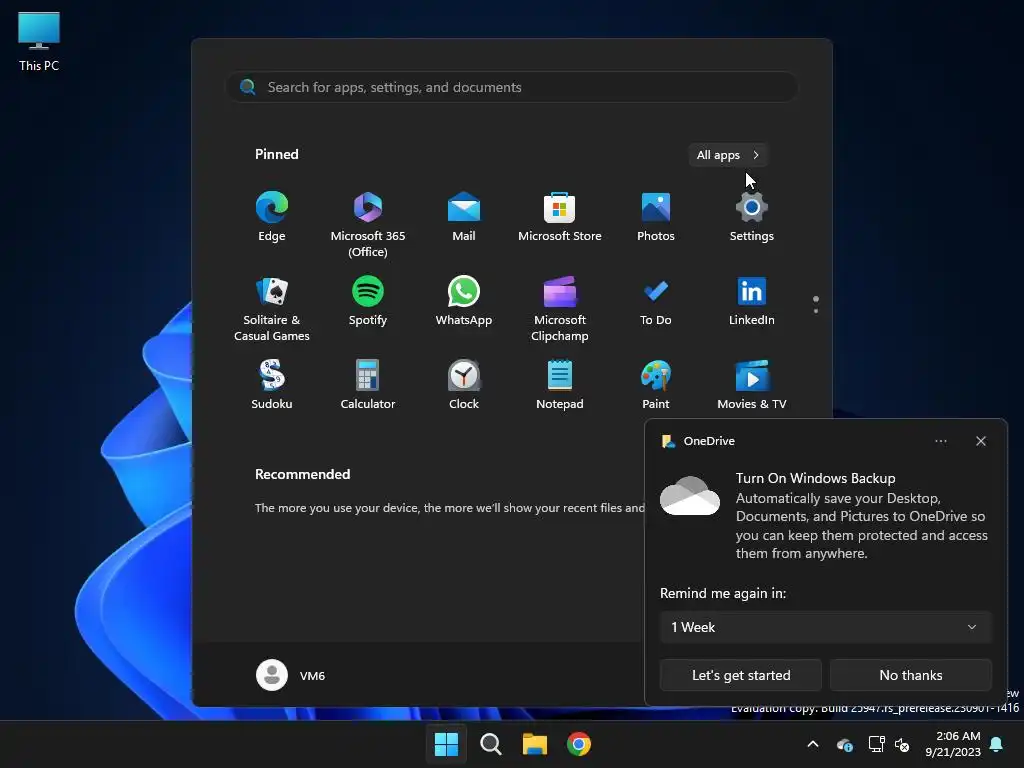Launch the To Do app

pyautogui.click(x=656, y=301)
